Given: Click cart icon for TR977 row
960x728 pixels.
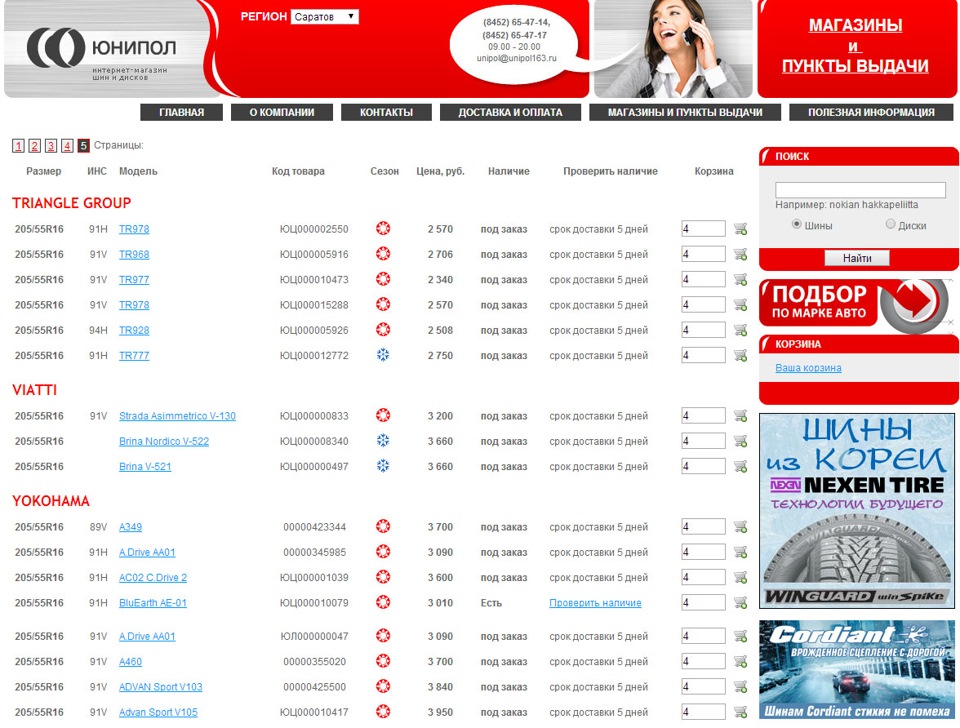Looking at the screenshot, I should coord(740,279).
